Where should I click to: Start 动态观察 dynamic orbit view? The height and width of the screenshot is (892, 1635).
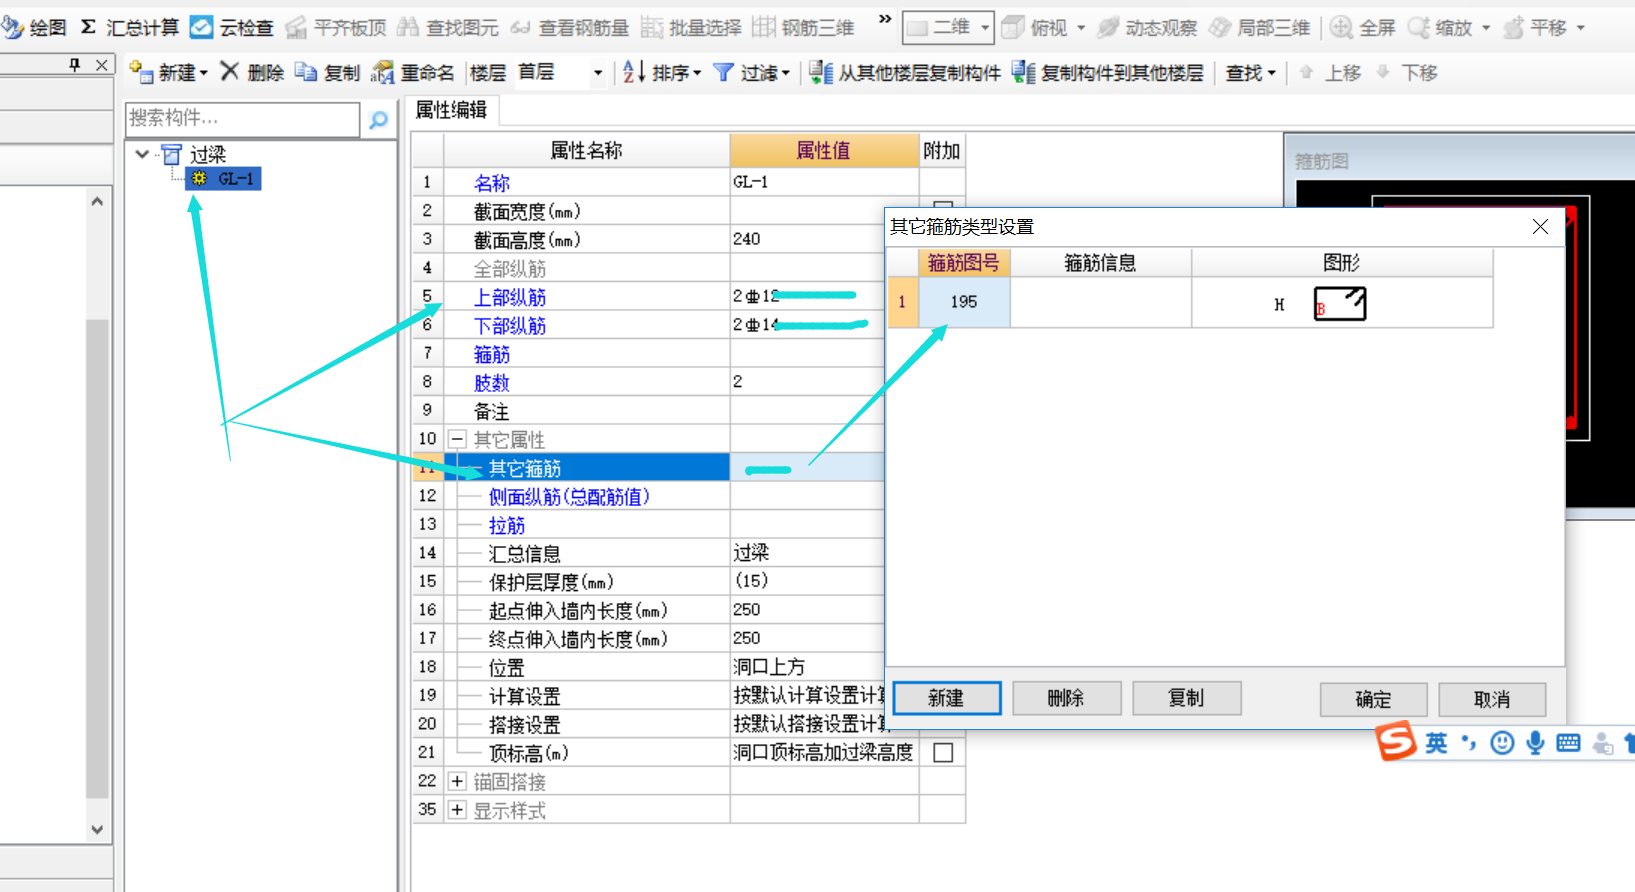1147,27
